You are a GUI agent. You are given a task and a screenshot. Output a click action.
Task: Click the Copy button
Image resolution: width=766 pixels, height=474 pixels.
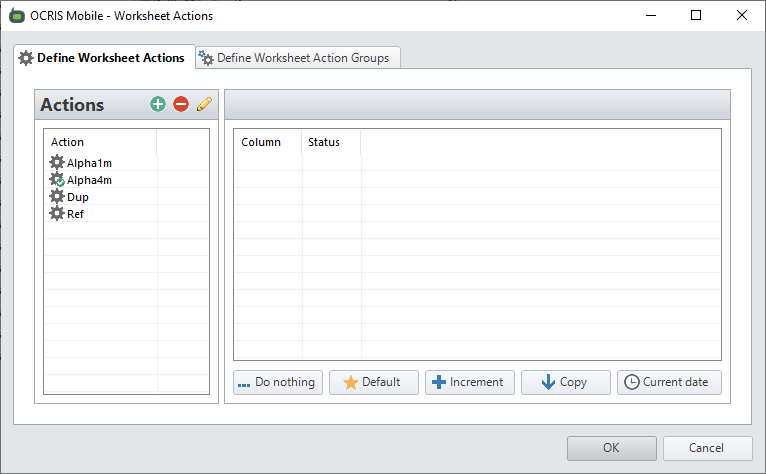point(565,382)
